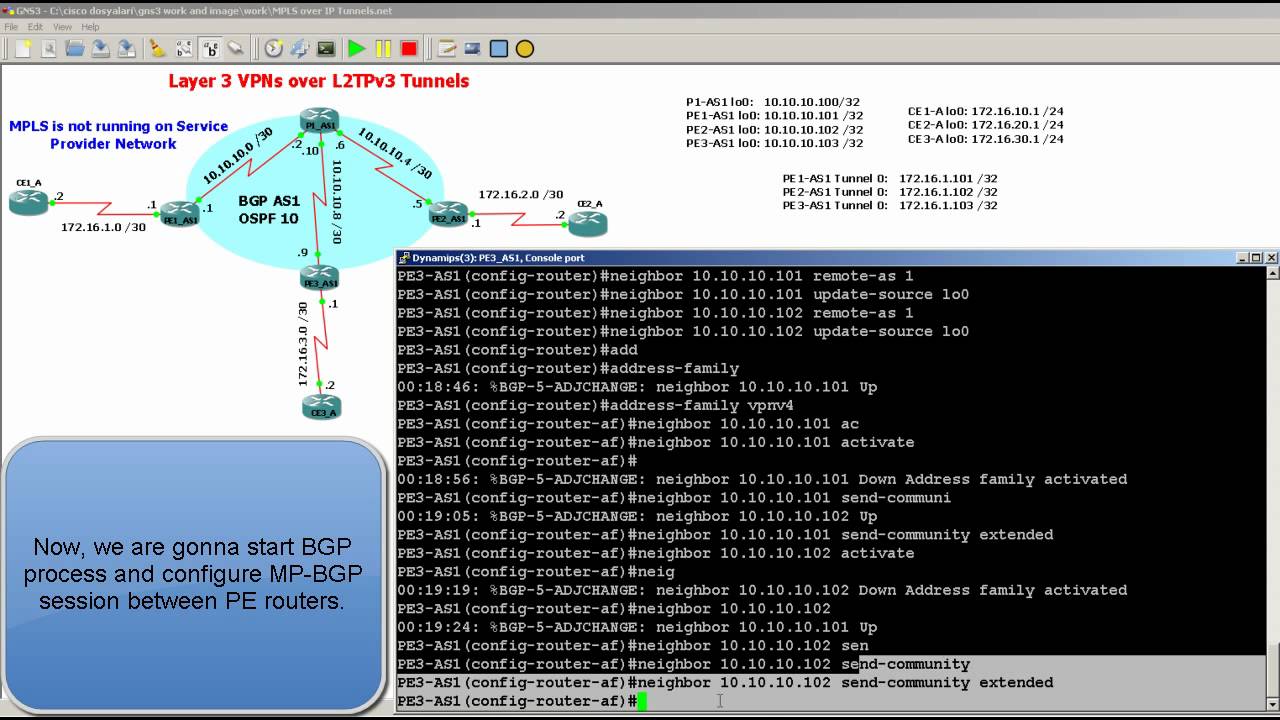Image resolution: width=1280 pixels, height=720 pixels.
Task: Open the snapshot clock icon
Action: click(274, 48)
